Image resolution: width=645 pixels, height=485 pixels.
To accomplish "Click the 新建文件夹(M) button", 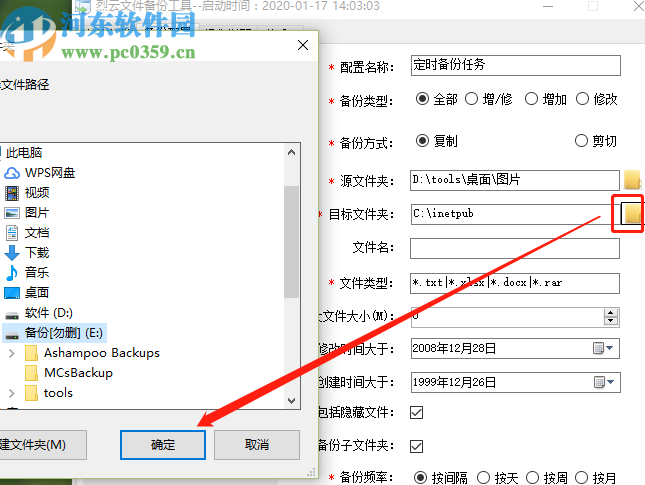I will (x=43, y=445).
